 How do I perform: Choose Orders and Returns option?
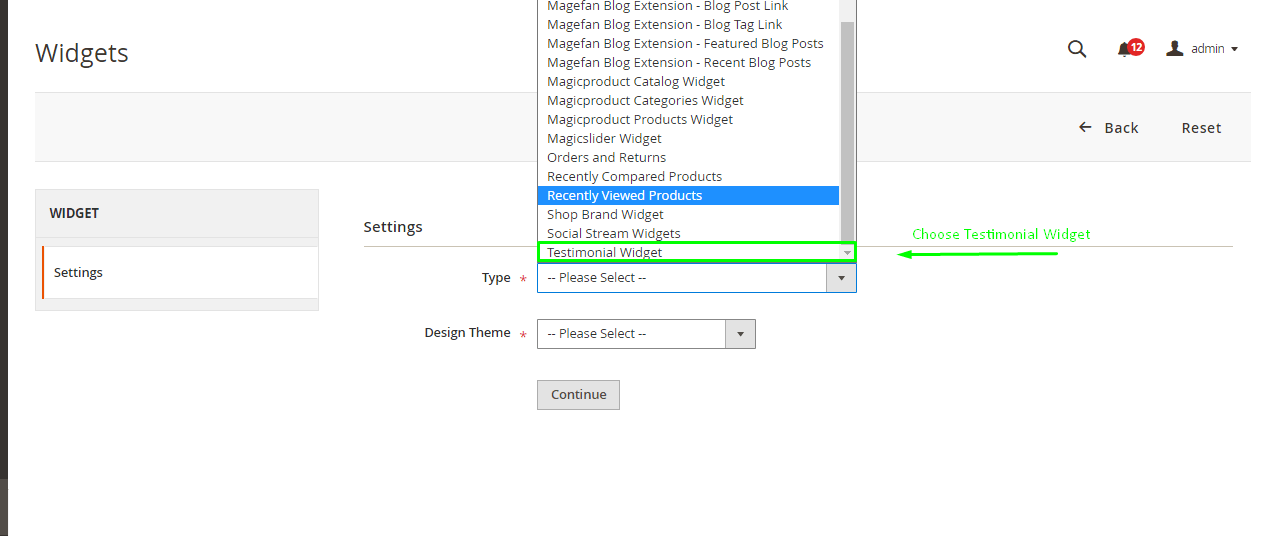pos(606,157)
